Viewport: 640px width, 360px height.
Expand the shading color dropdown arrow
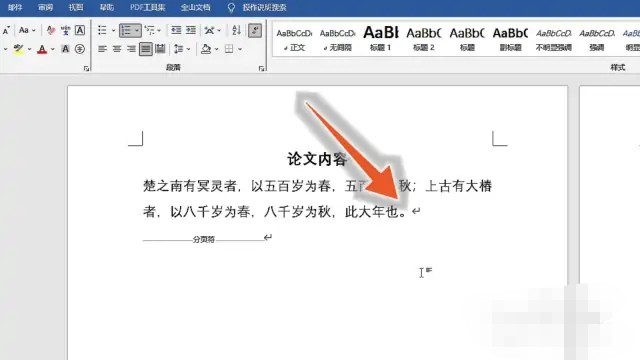pyautogui.click(x=216, y=49)
